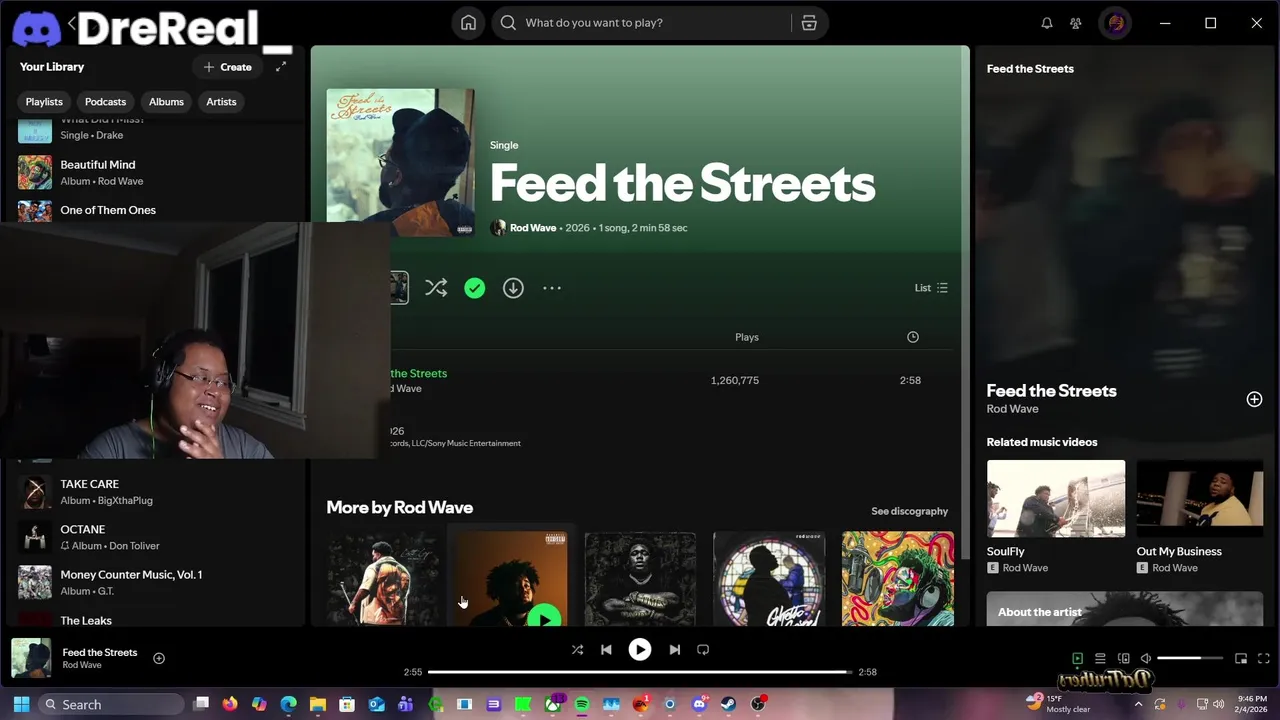Open OCTANE album by Don Toliver
This screenshot has height=720, width=1280.
155,537
